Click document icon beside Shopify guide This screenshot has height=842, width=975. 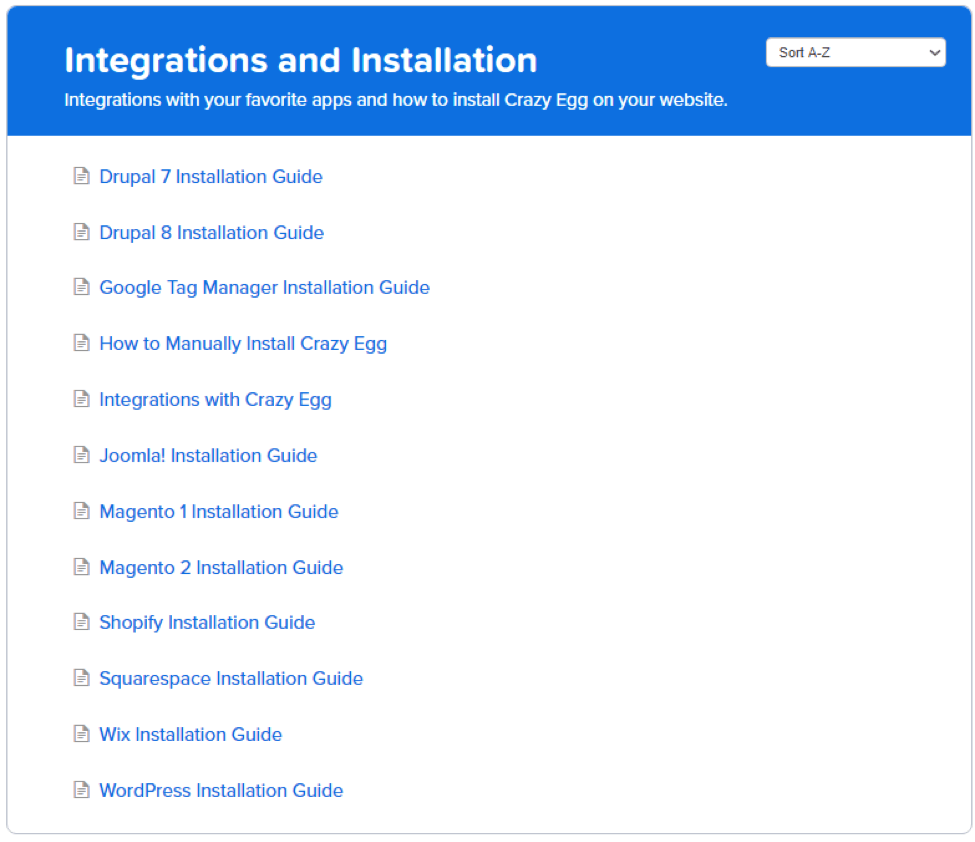pos(81,622)
